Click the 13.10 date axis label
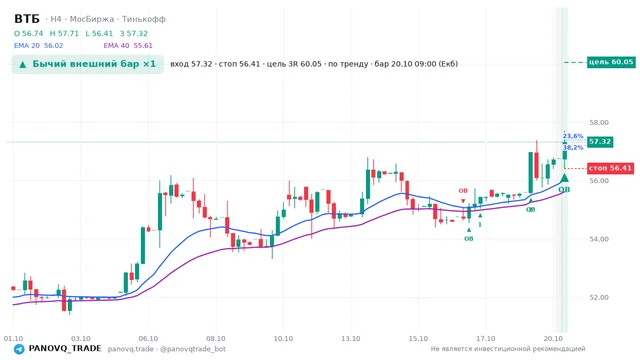Screen dimensions: 640x360 tap(351, 339)
